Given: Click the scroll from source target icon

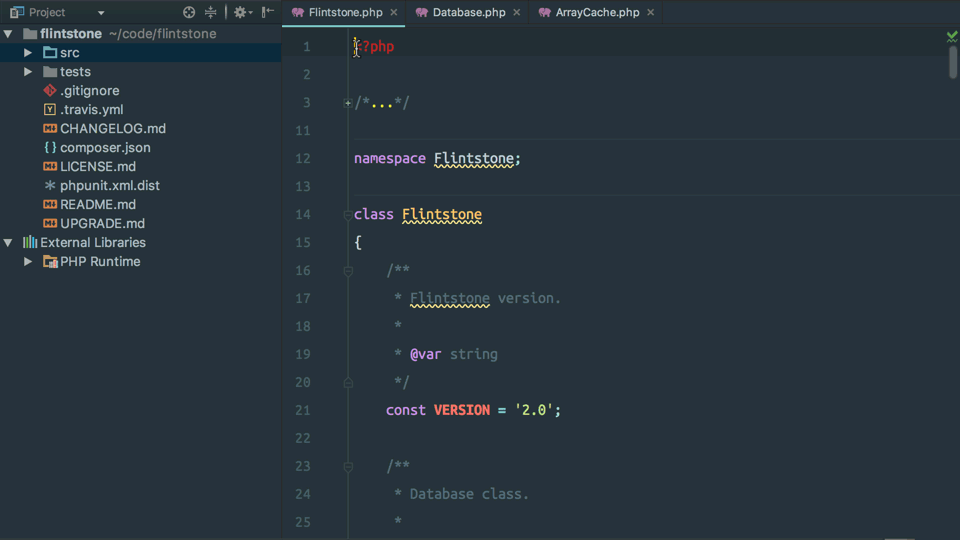Looking at the screenshot, I should click(x=189, y=12).
